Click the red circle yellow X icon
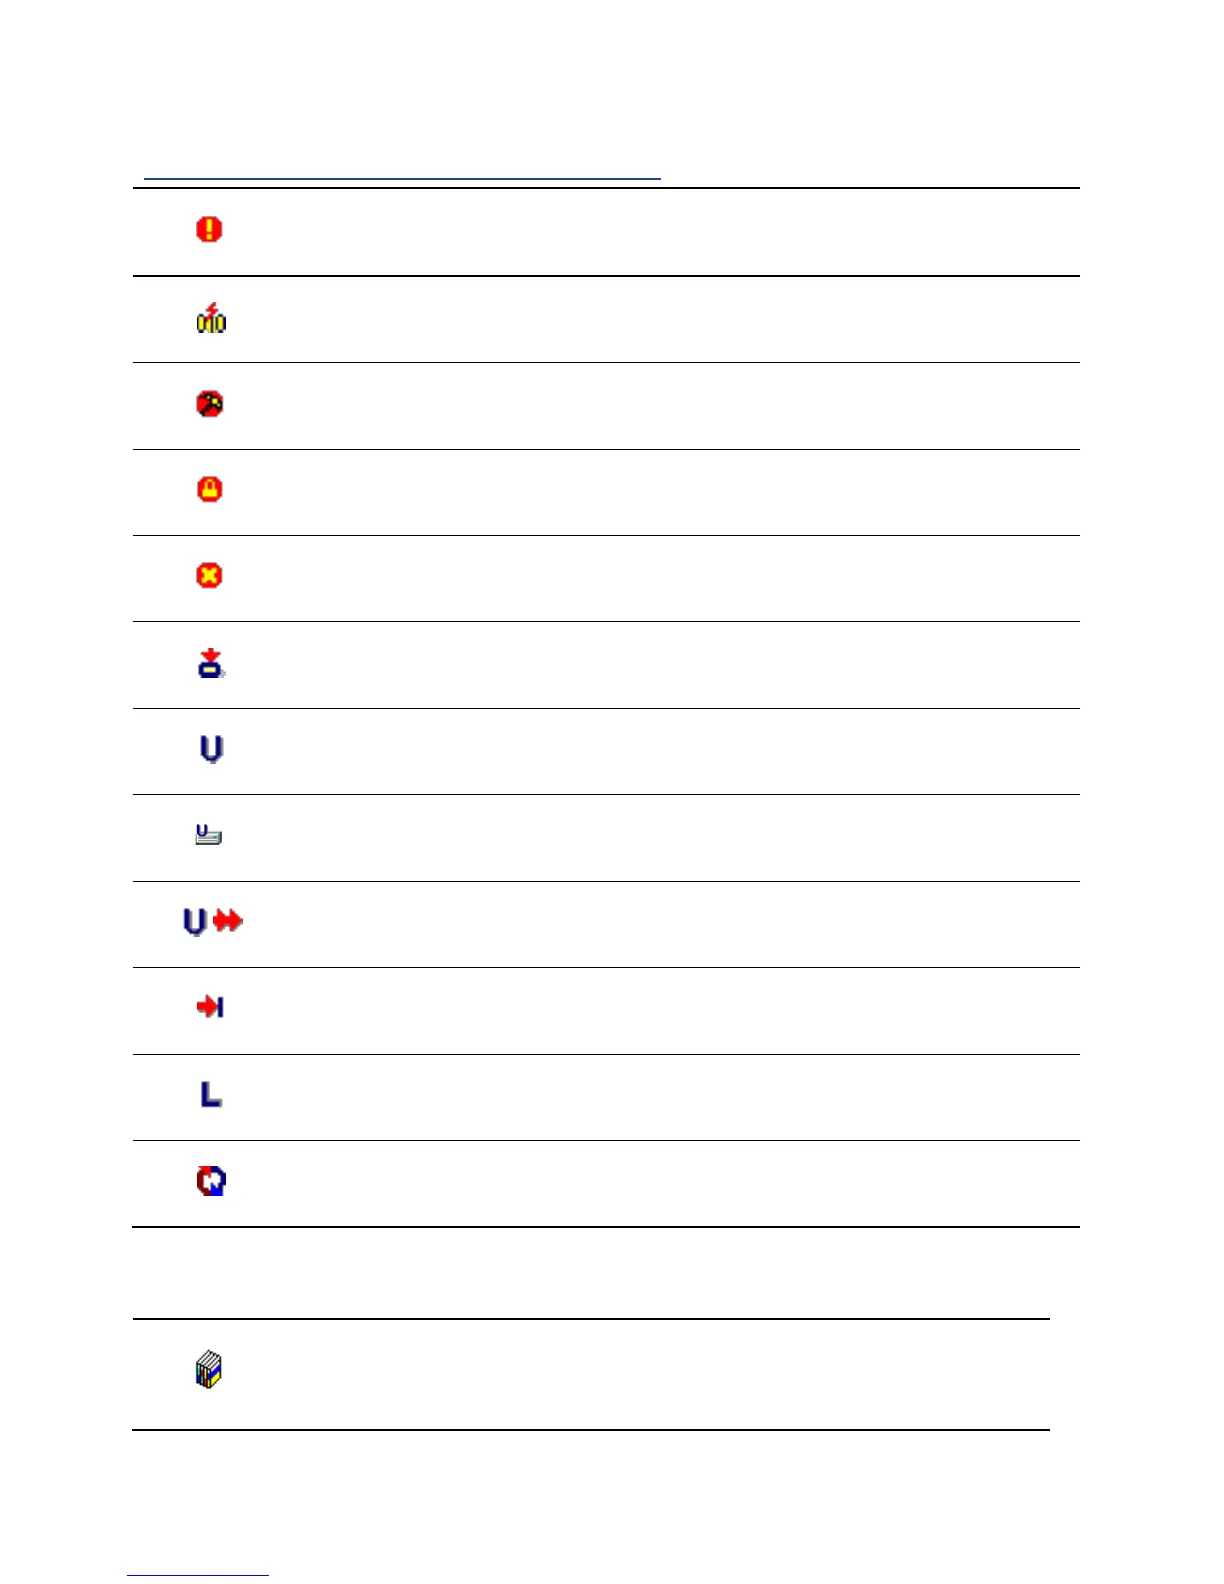 tap(209, 576)
